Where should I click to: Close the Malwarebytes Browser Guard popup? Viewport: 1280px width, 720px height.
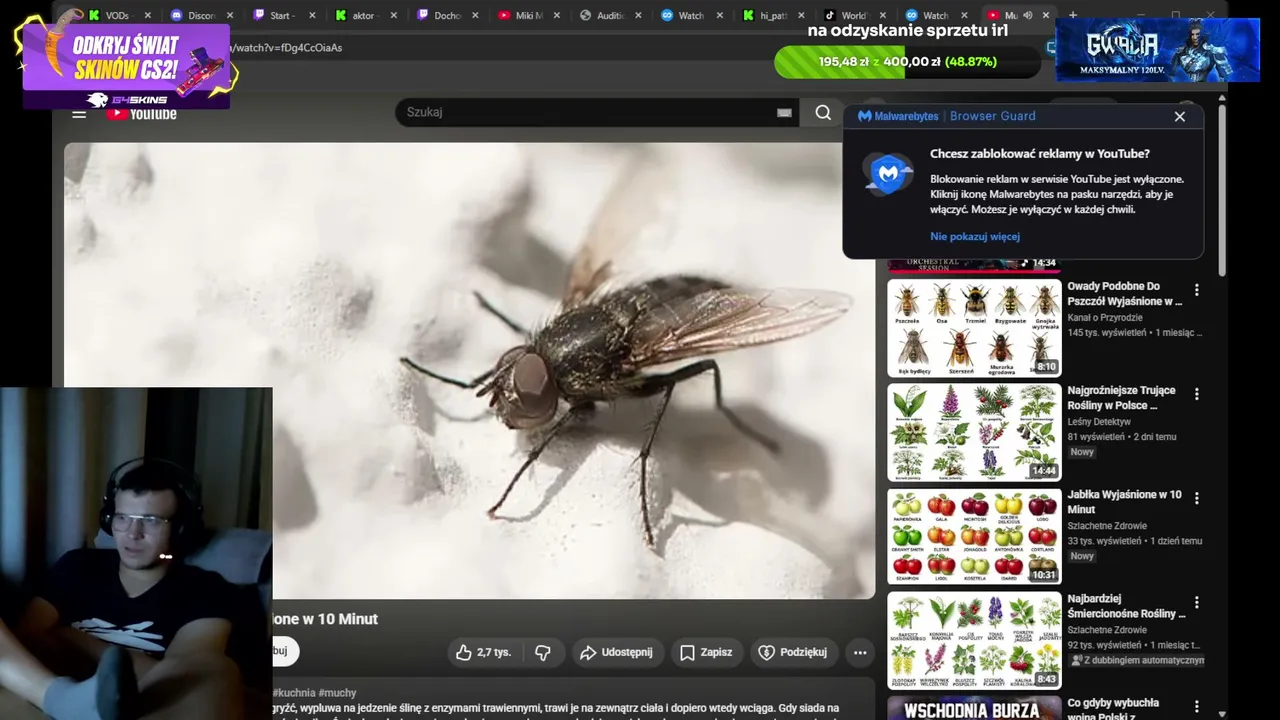pyautogui.click(x=1180, y=116)
